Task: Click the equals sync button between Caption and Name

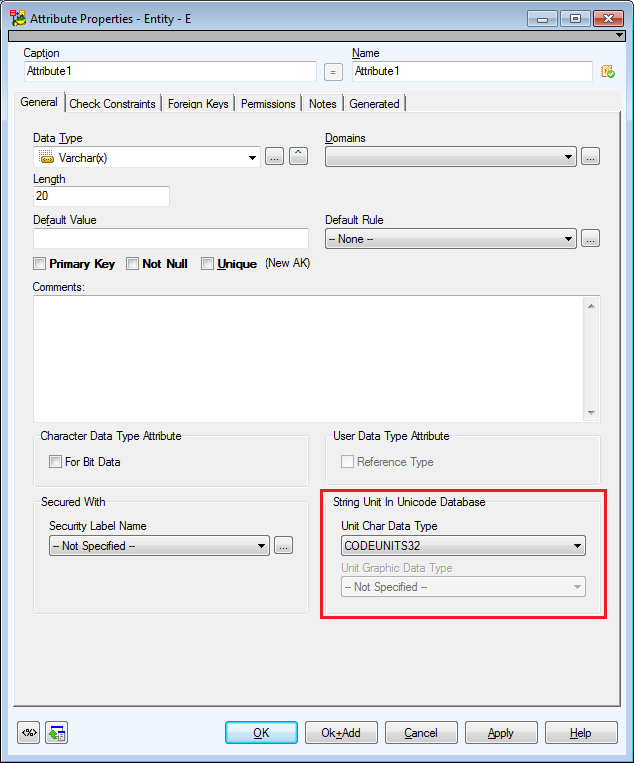Action: (333, 72)
